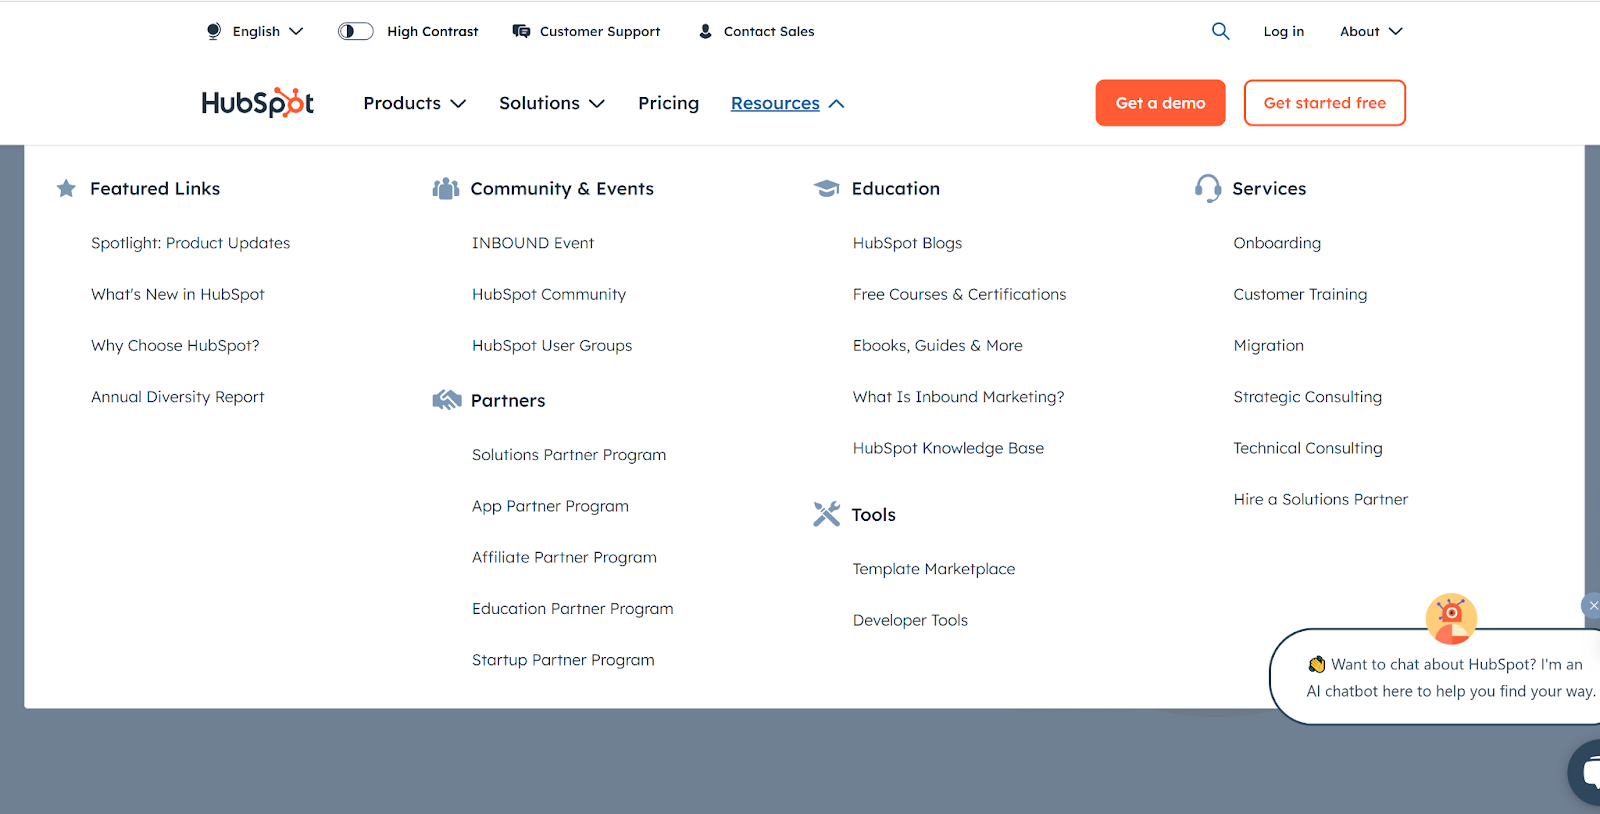1600x814 pixels.
Task: Click Get a demo button
Action: [1160, 103]
